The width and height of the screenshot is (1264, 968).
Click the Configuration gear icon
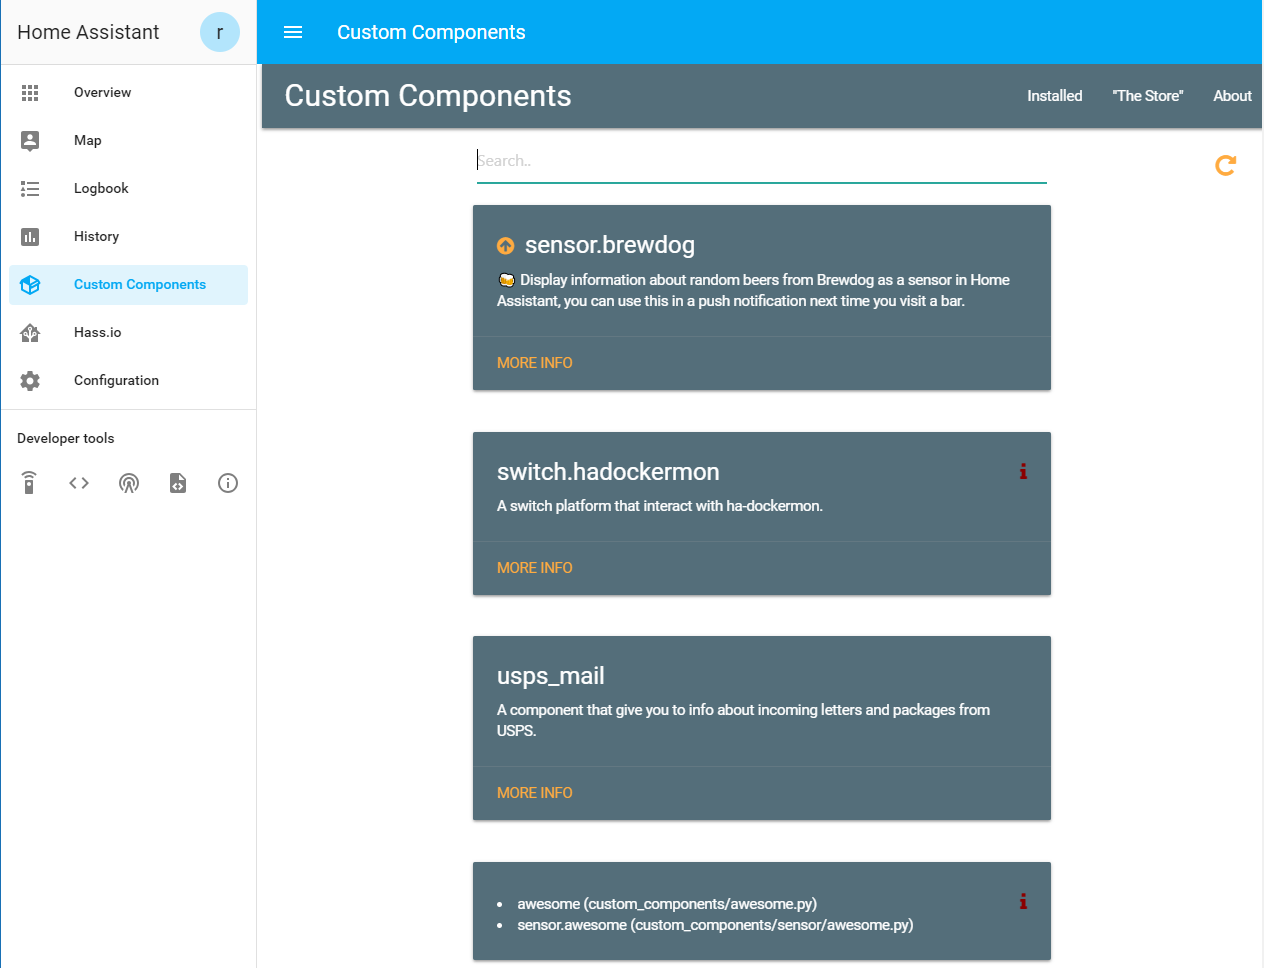[30, 381]
